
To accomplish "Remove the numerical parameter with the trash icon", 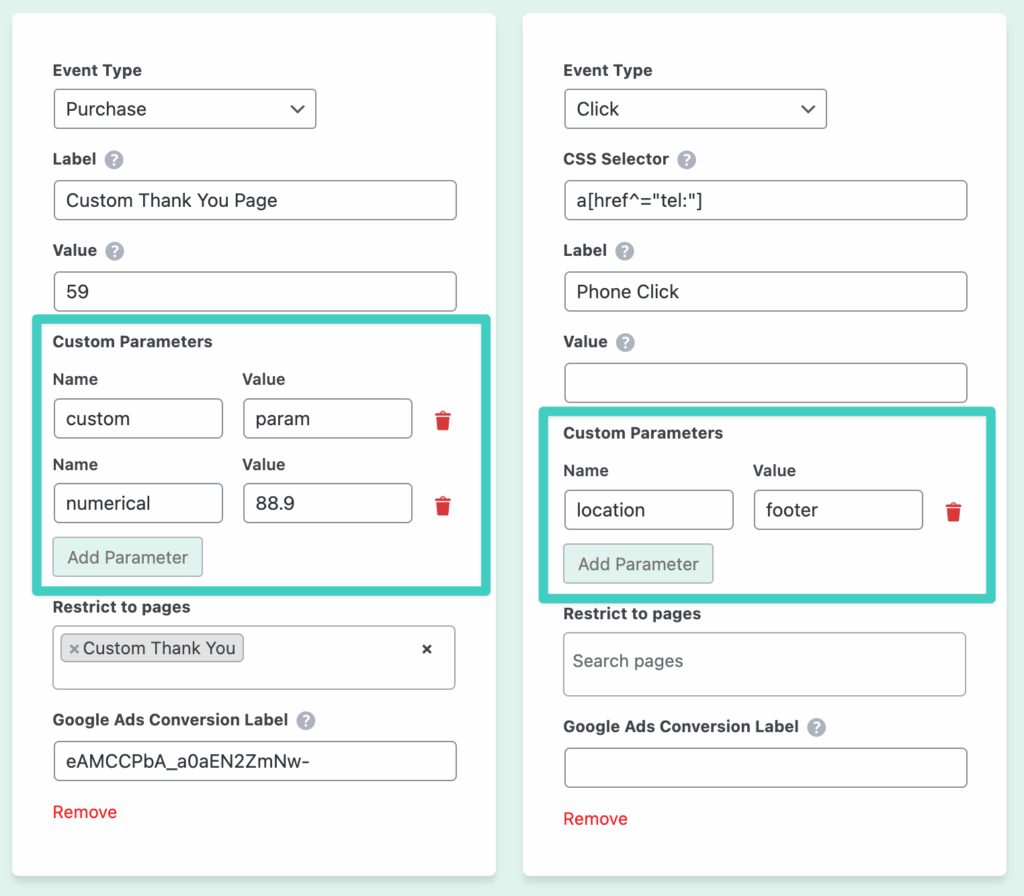I will point(443,506).
